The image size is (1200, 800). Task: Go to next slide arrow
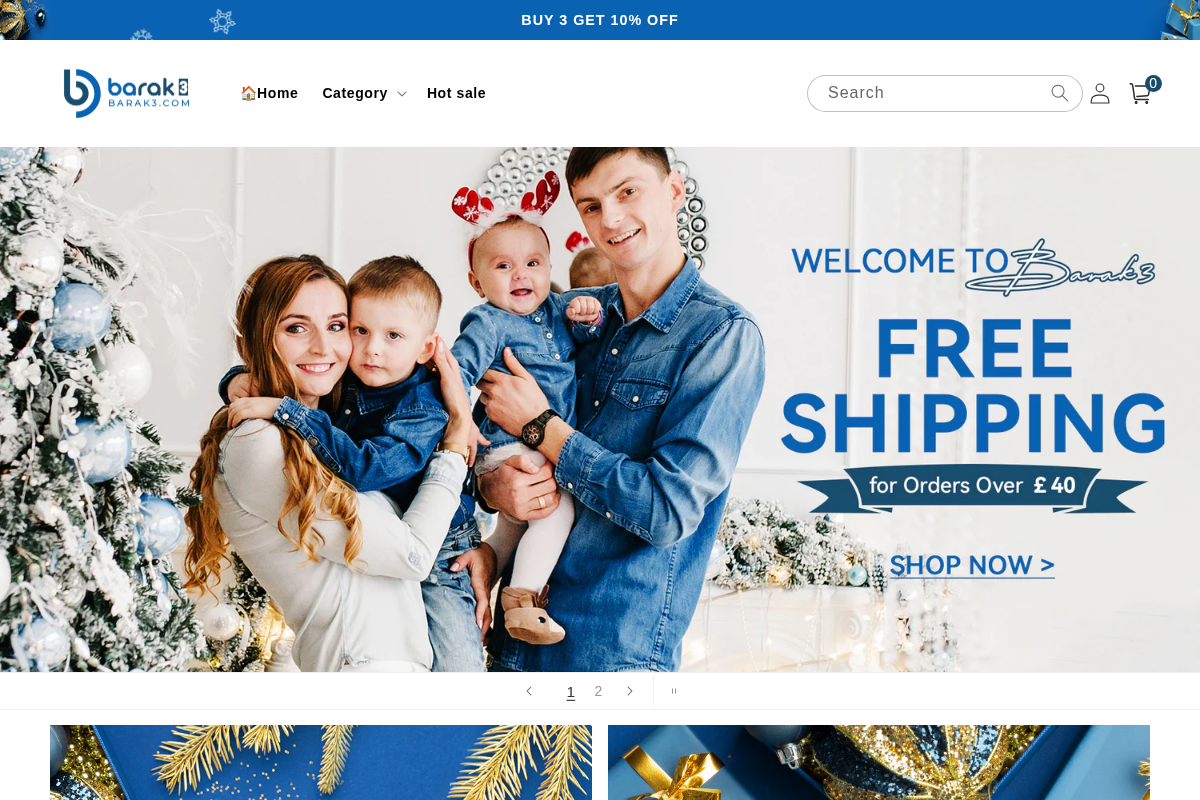(630, 691)
